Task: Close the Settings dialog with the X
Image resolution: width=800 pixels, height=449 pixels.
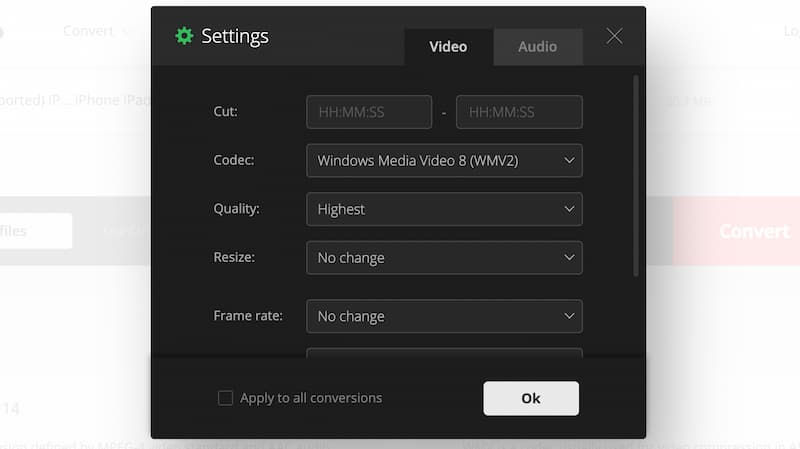Action: click(614, 36)
